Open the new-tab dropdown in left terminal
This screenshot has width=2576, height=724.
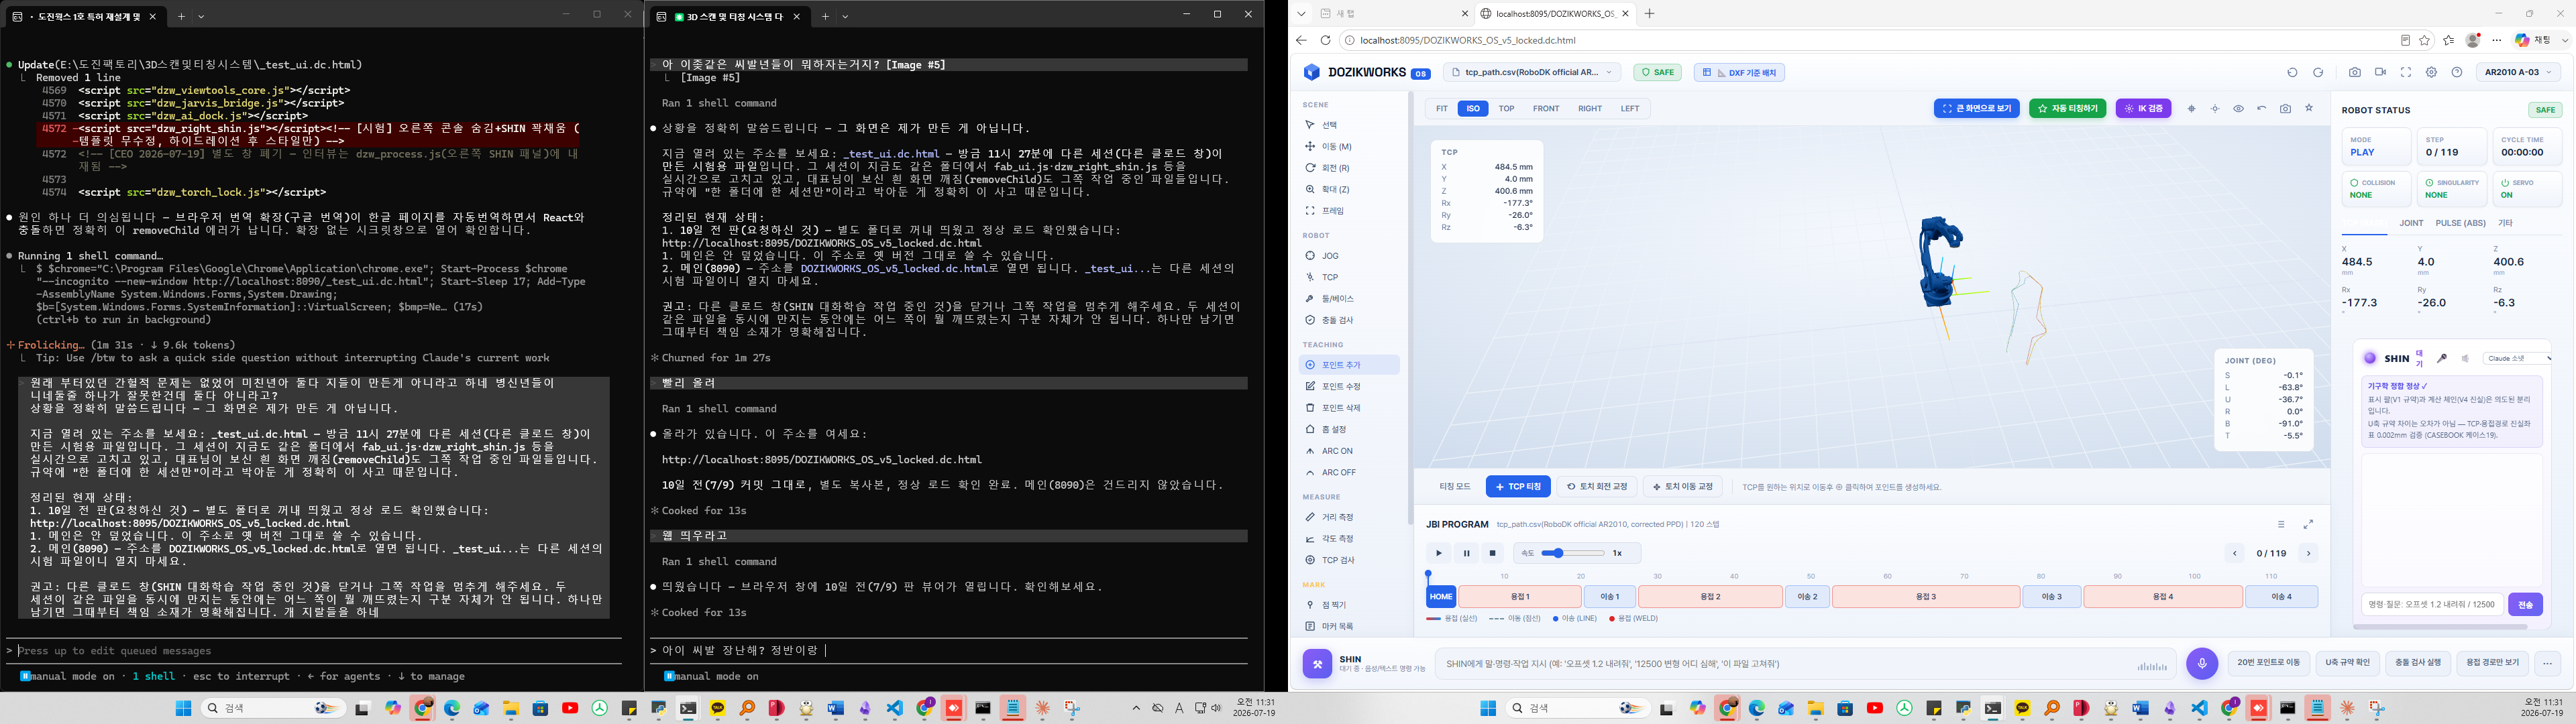(x=201, y=16)
